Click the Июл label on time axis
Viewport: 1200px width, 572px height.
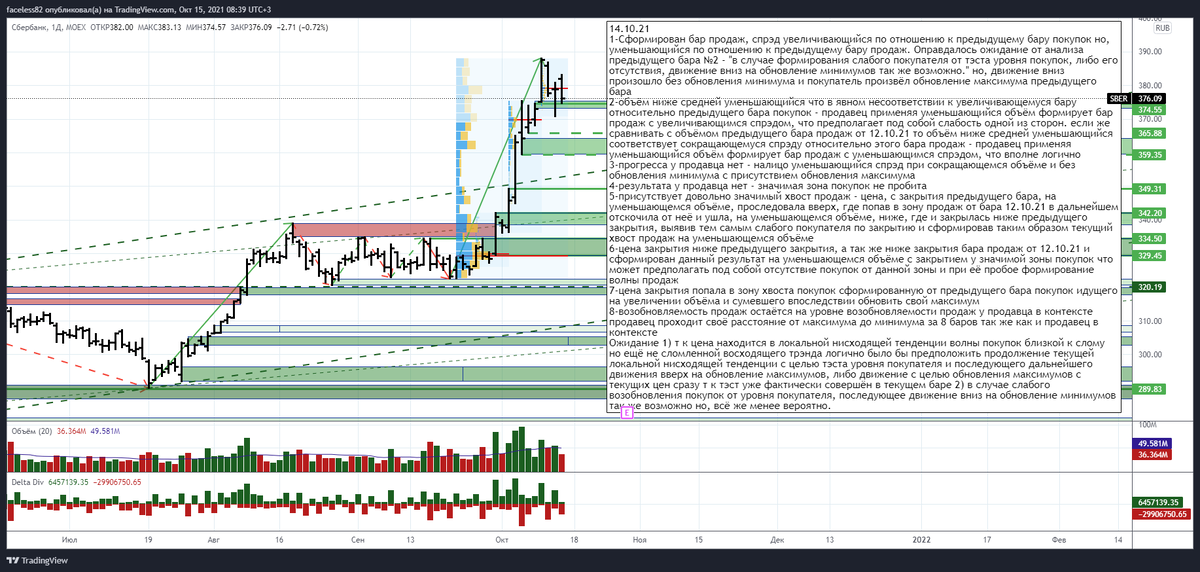pos(69,538)
